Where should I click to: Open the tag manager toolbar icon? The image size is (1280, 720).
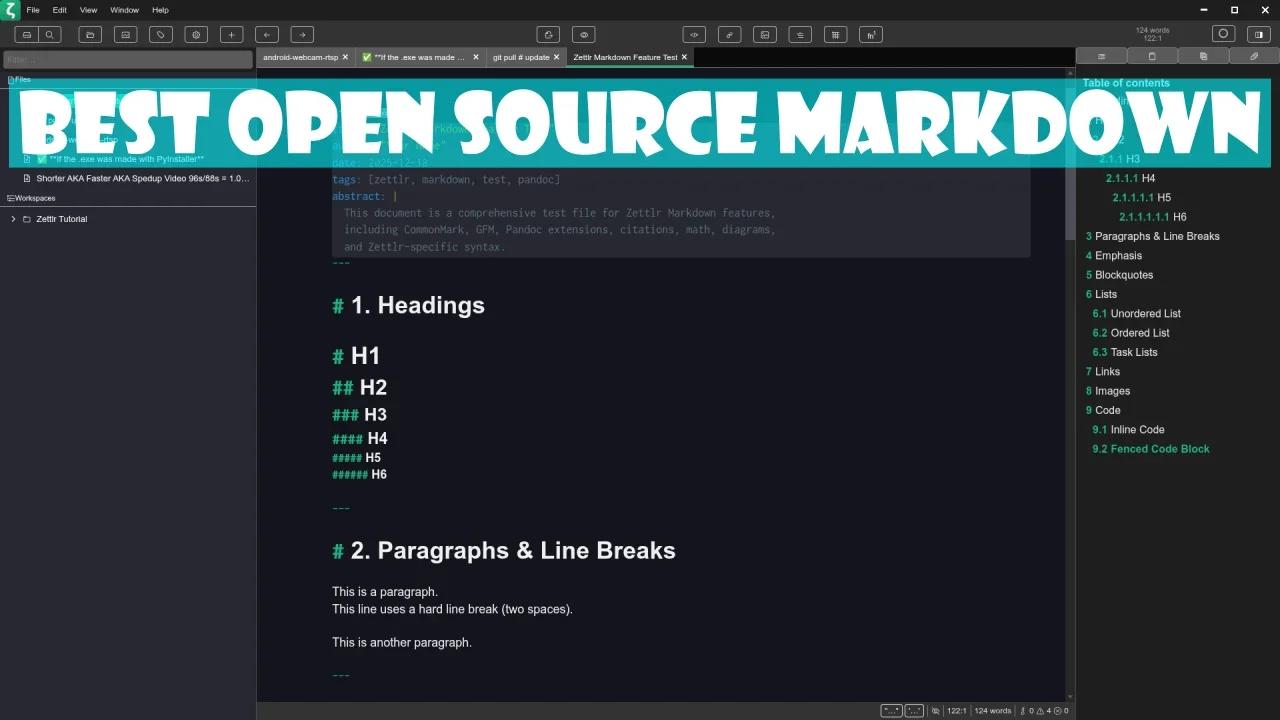(160, 34)
